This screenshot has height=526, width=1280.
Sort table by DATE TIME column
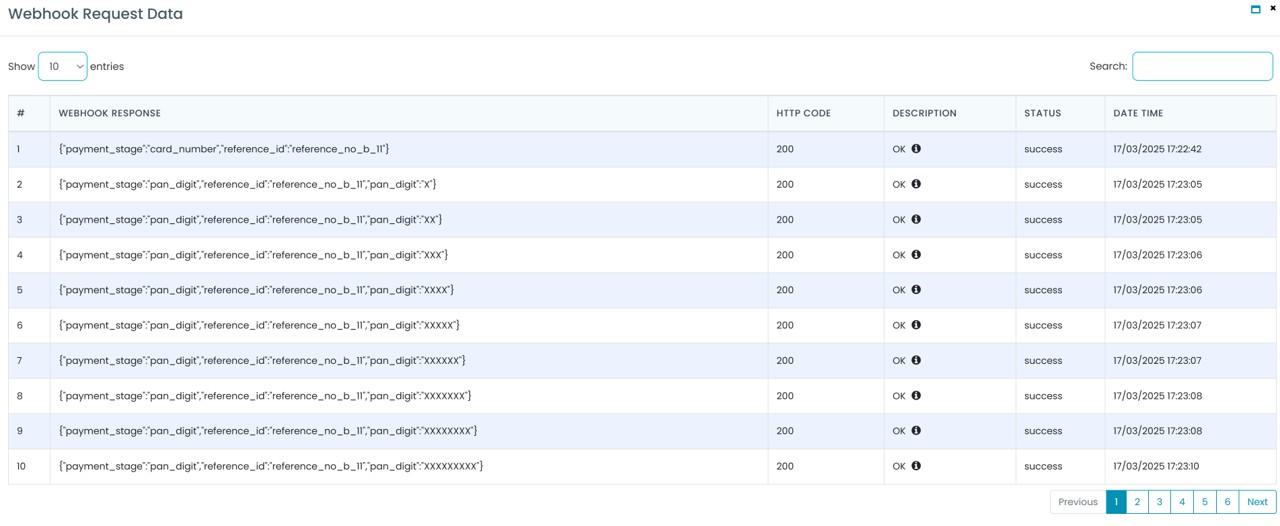[x=1138, y=113]
